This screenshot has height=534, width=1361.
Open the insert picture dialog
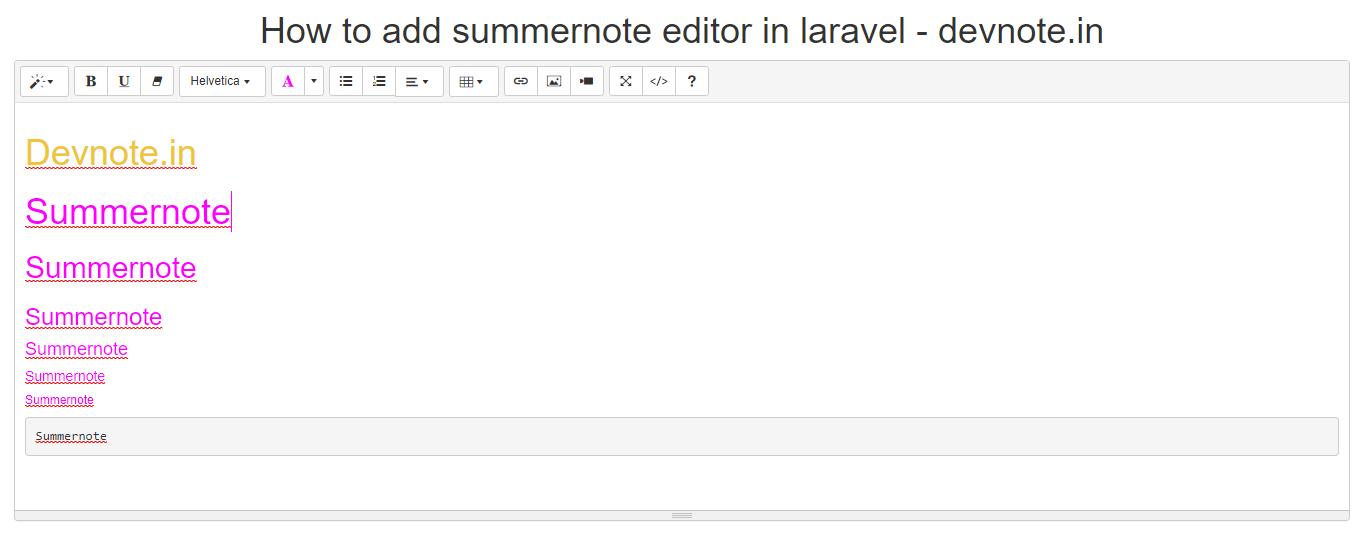tap(554, 81)
